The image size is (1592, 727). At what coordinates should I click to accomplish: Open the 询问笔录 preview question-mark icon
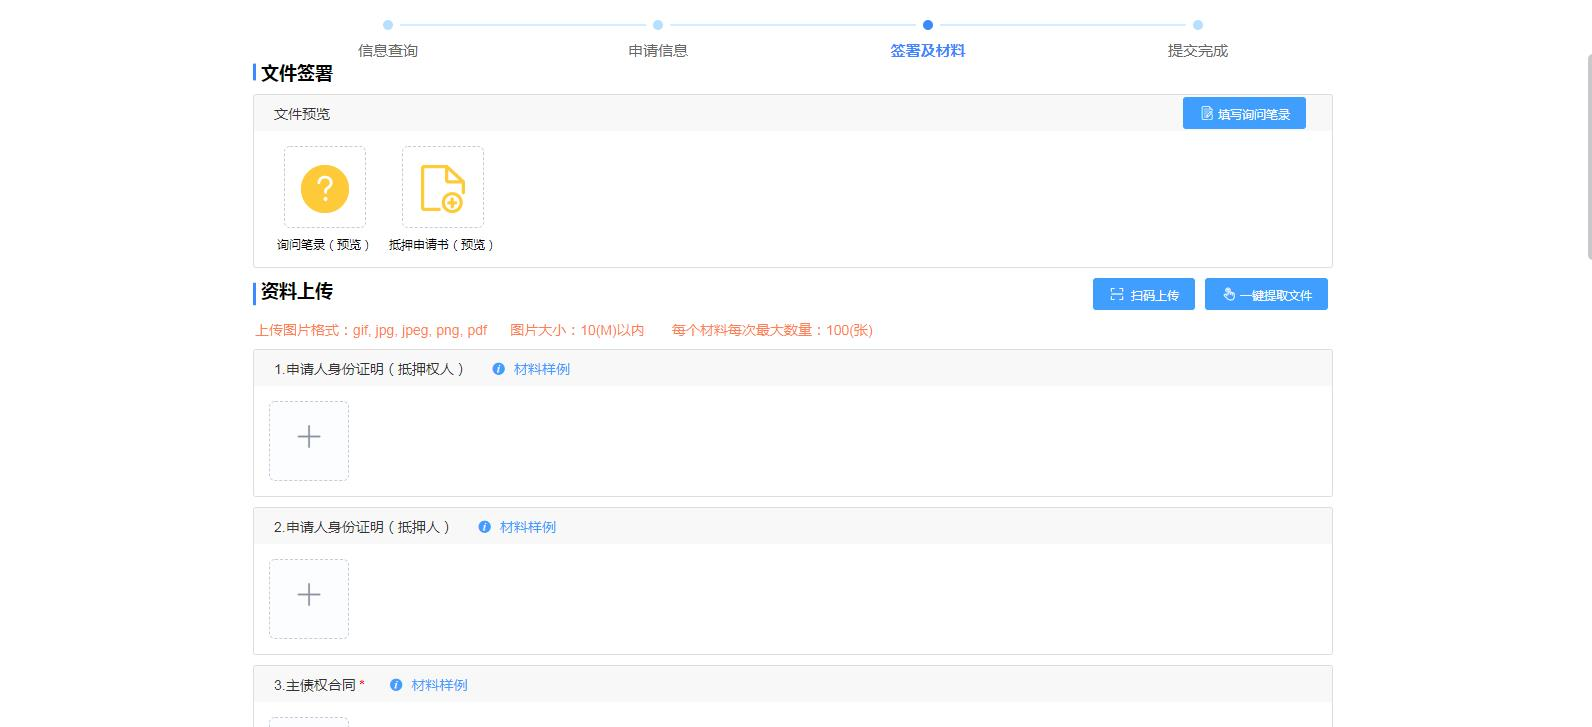point(325,188)
